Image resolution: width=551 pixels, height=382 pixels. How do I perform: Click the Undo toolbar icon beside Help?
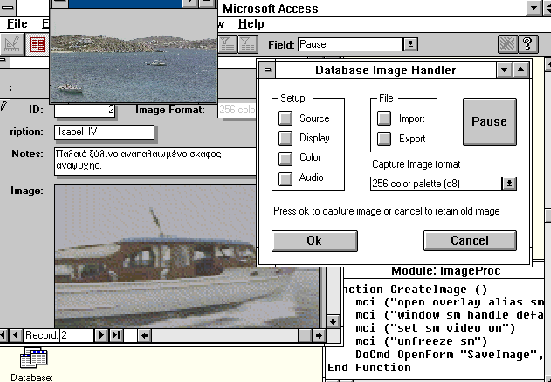pos(508,44)
